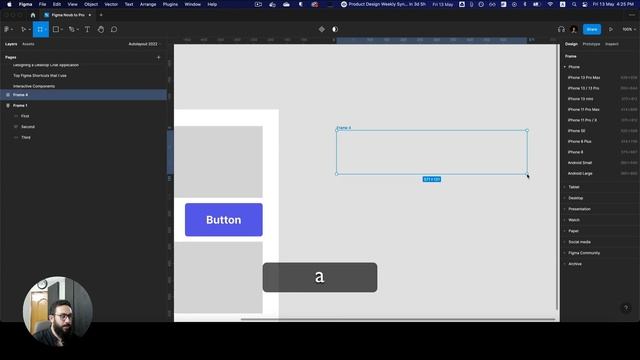Switch to the Prototype tab

click(591, 44)
